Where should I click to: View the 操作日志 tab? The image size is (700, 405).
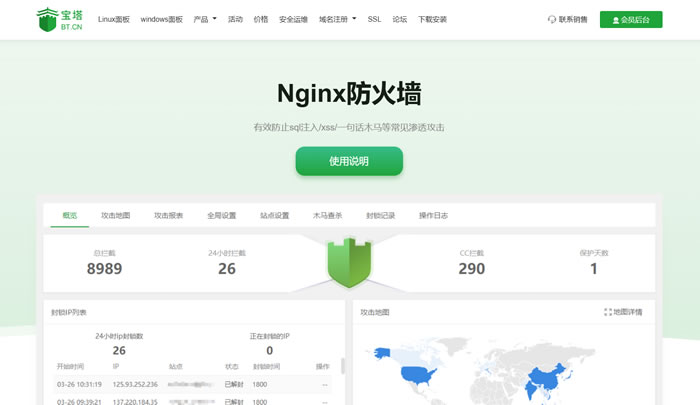tap(433, 215)
